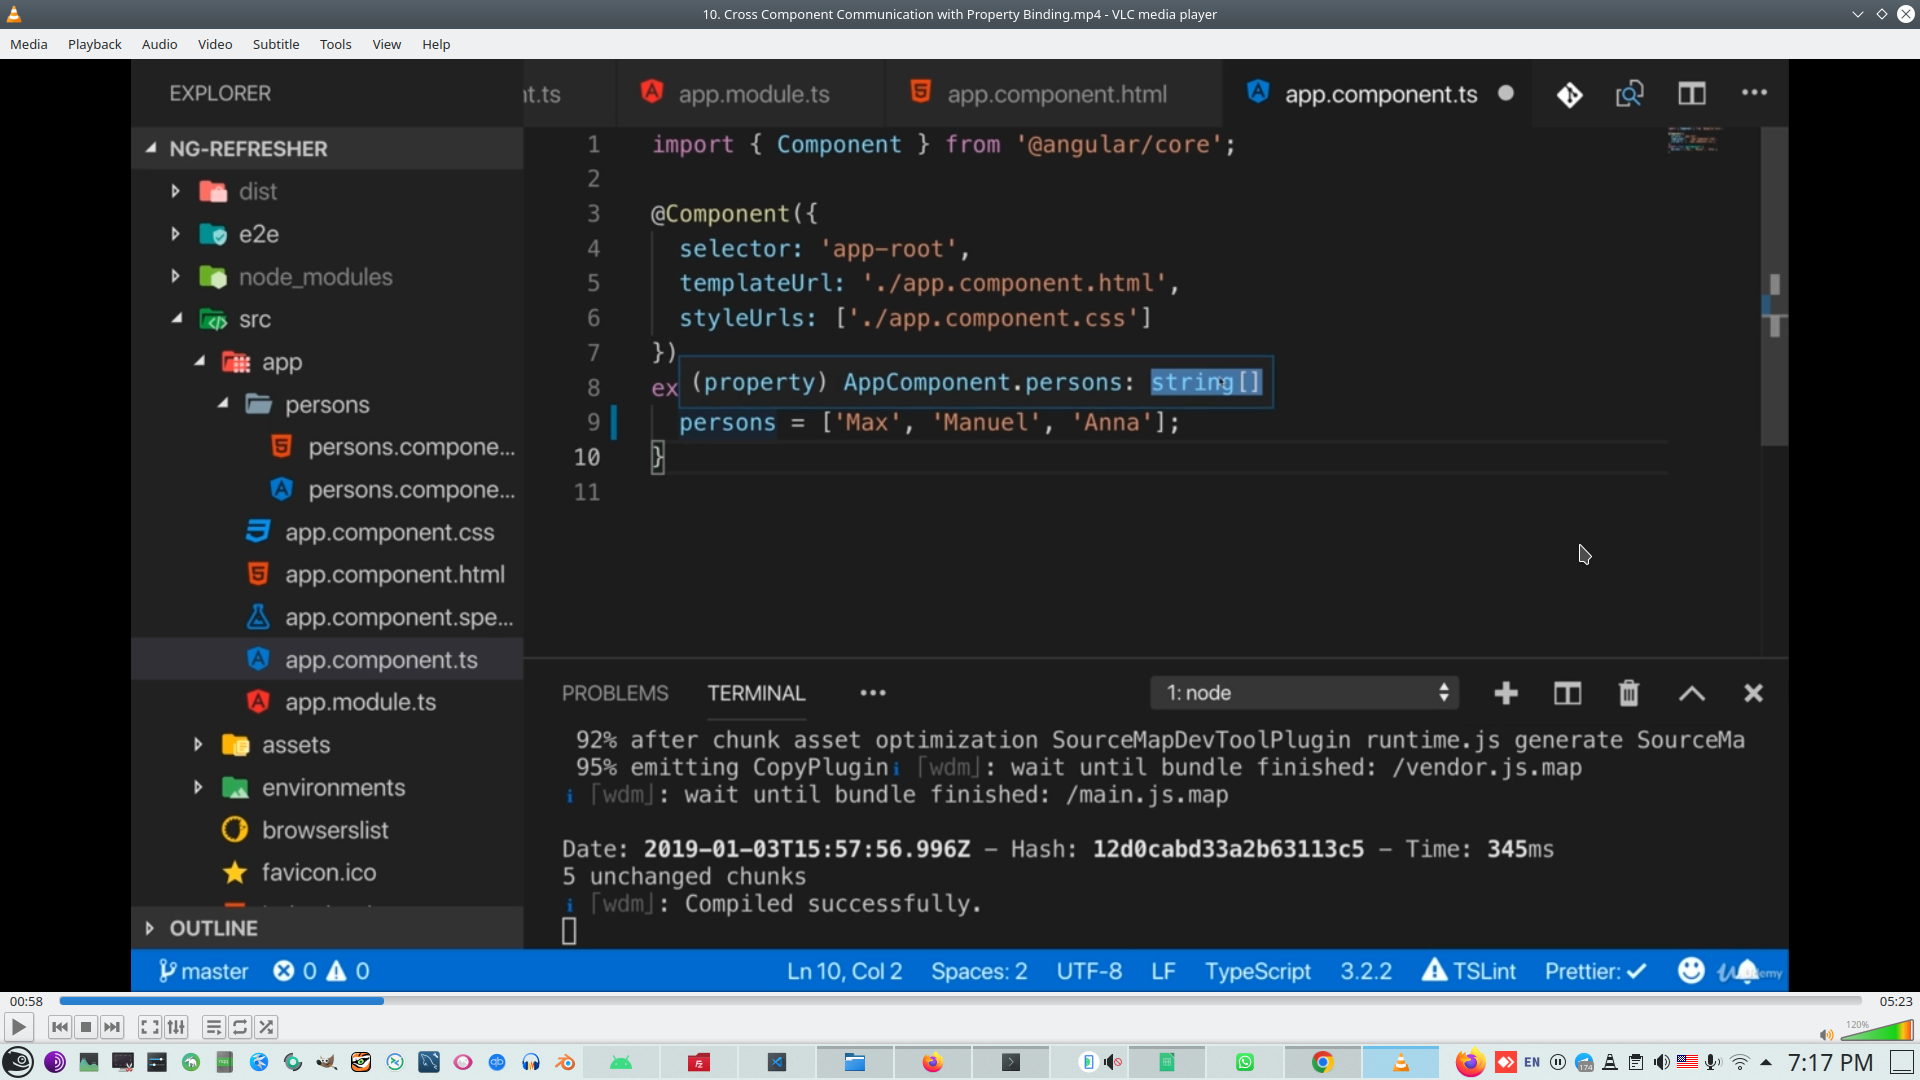Enable random playback in VLC
1920x1080 pixels.
click(266, 1027)
